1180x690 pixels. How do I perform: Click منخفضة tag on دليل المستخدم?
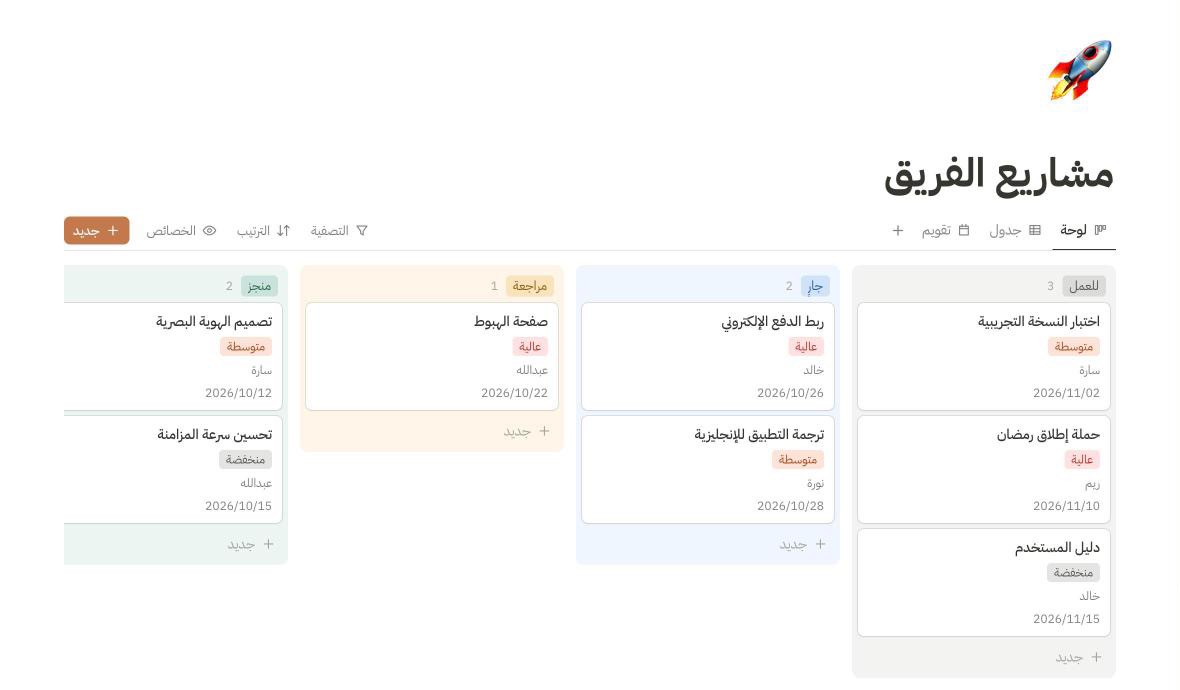click(1073, 572)
